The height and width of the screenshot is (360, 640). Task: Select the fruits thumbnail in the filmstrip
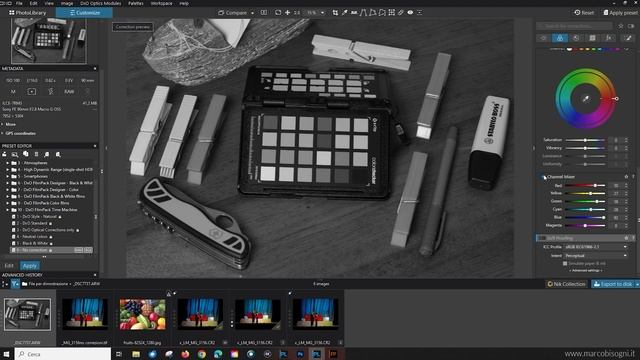click(x=142, y=314)
